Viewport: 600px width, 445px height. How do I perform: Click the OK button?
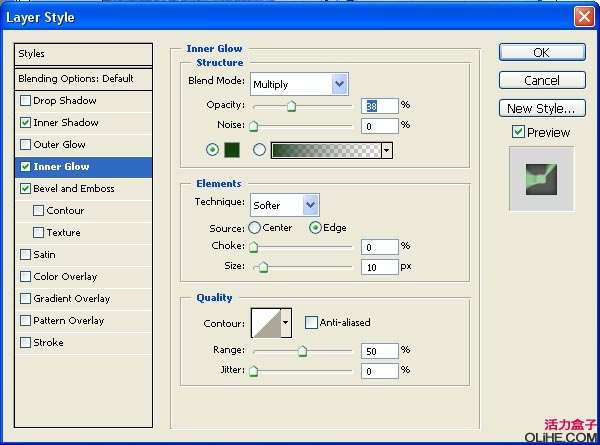[541, 52]
